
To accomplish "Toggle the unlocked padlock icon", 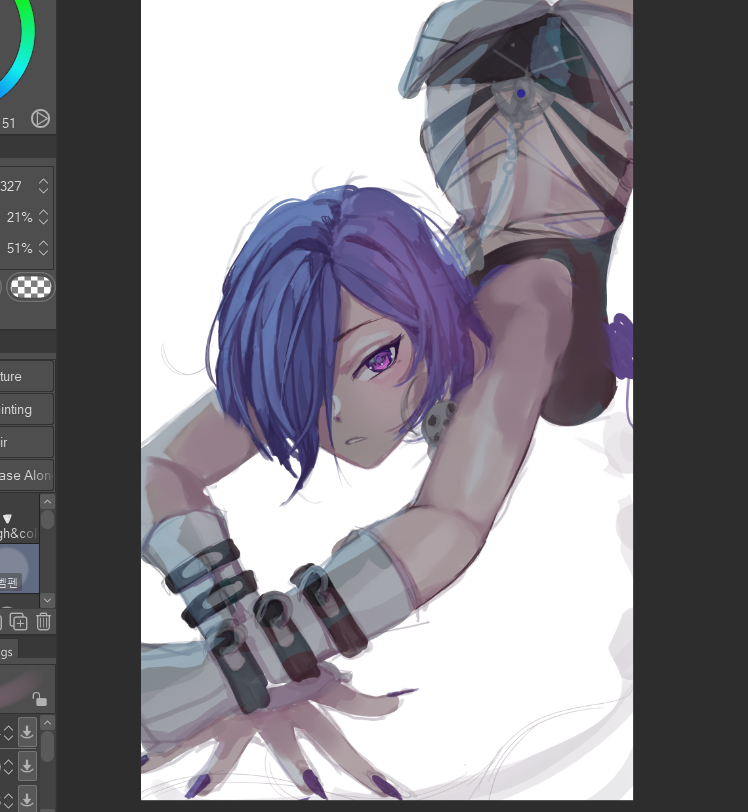I will pyautogui.click(x=40, y=700).
